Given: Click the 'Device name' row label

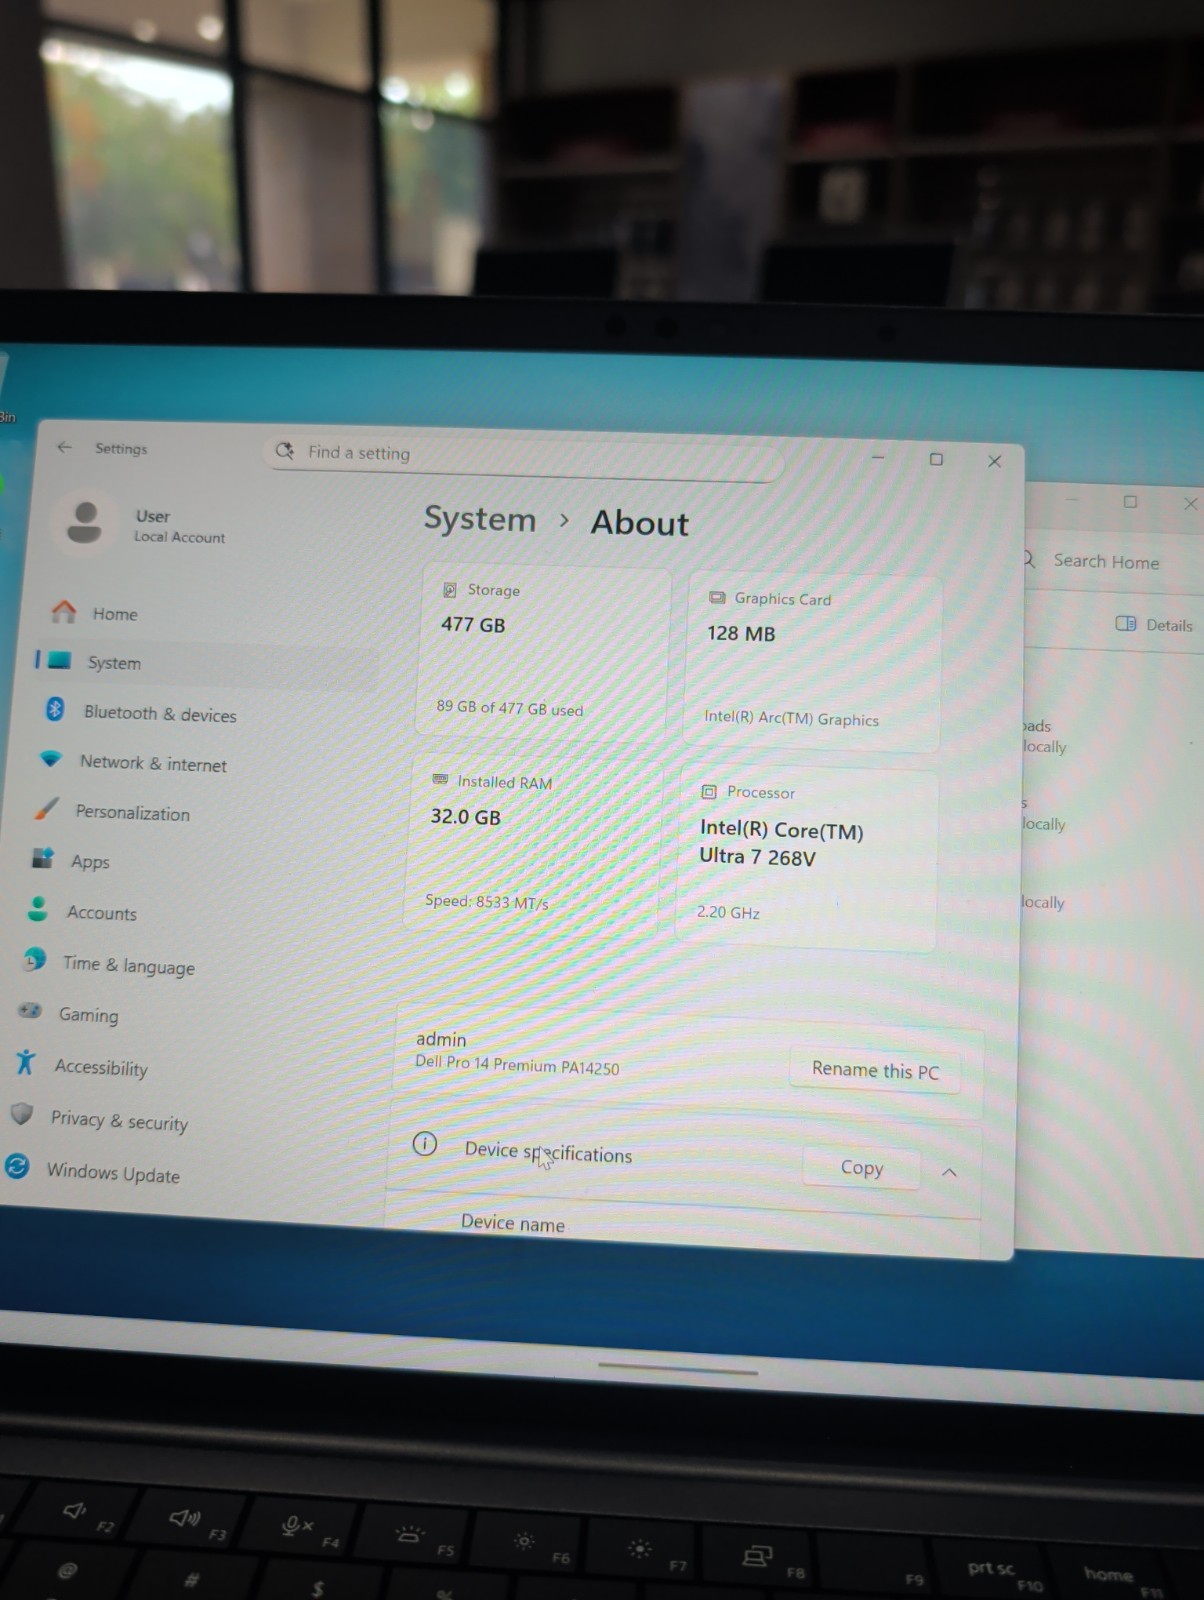Looking at the screenshot, I should pyautogui.click(x=513, y=1223).
